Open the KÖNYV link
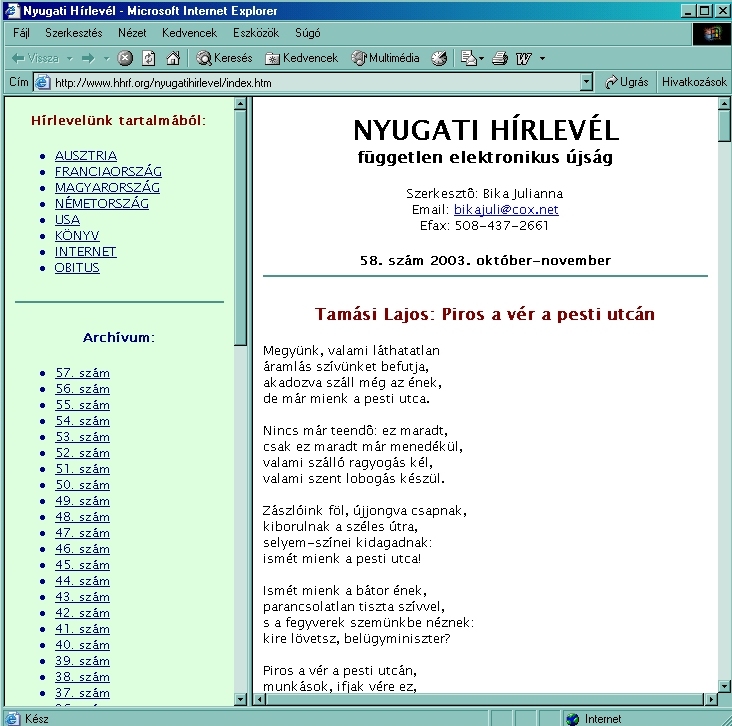The width and height of the screenshot is (732, 726). (77, 235)
